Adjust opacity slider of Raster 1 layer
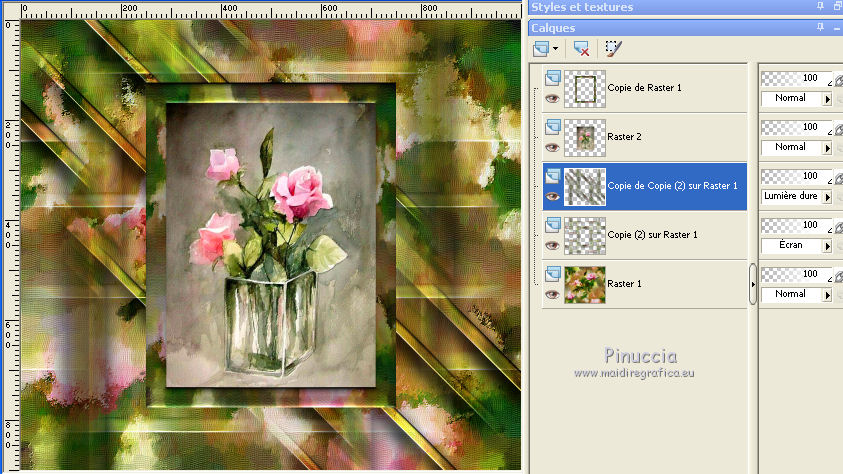843x474 pixels. pyautogui.click(x=796, y=274)
